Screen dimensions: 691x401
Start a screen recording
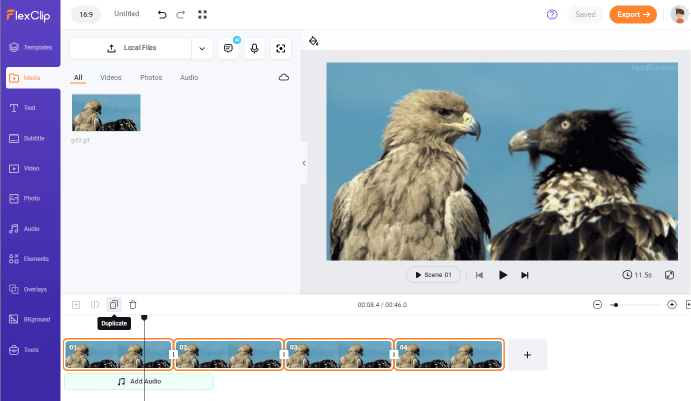[x=281, y=48]
